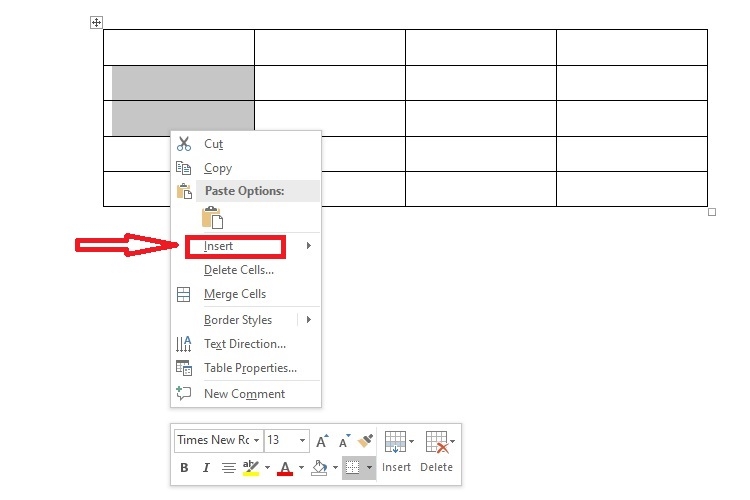This screenshot has height=500, width=750.
Task: Click the Keep Source Formatting paste icon
Action: tap(212, 218)
